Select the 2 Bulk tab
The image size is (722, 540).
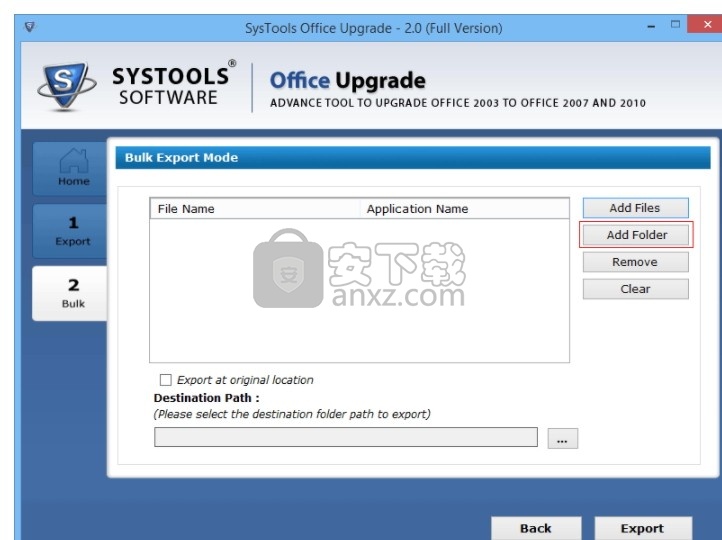coord(70,293)
